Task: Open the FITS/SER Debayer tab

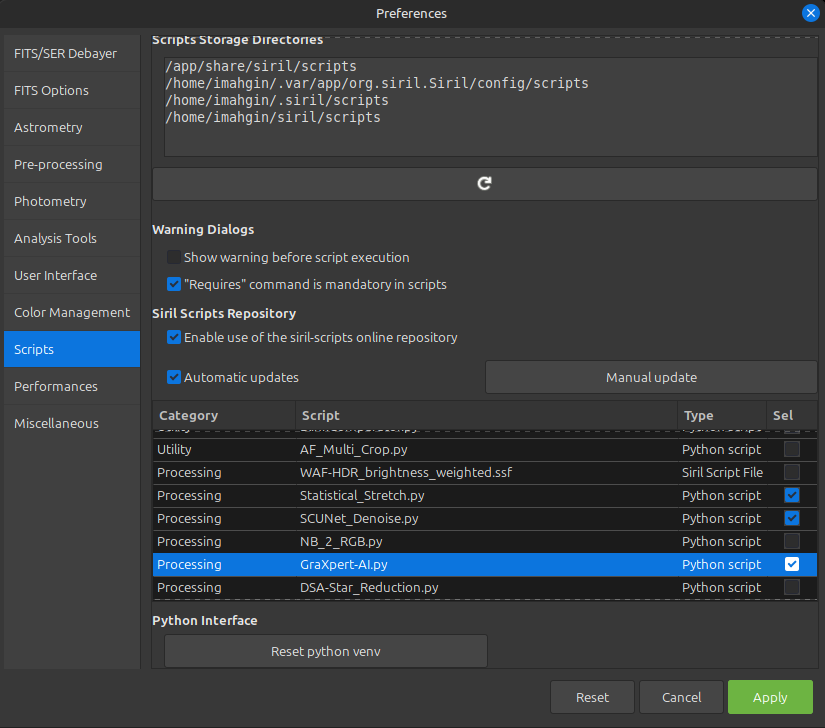Action: (x=72, y=54)
